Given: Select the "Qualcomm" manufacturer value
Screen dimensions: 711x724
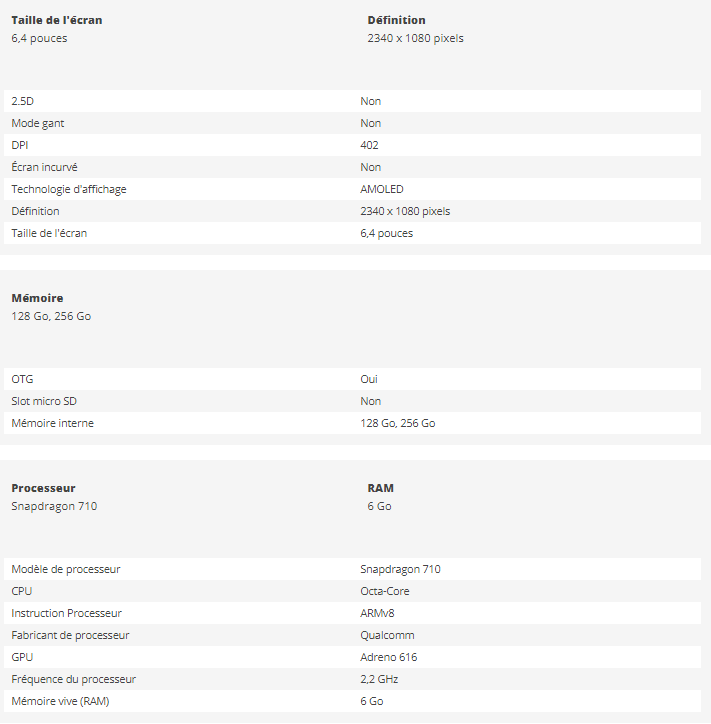Looking at the screenshot, I should click(387, 635).
